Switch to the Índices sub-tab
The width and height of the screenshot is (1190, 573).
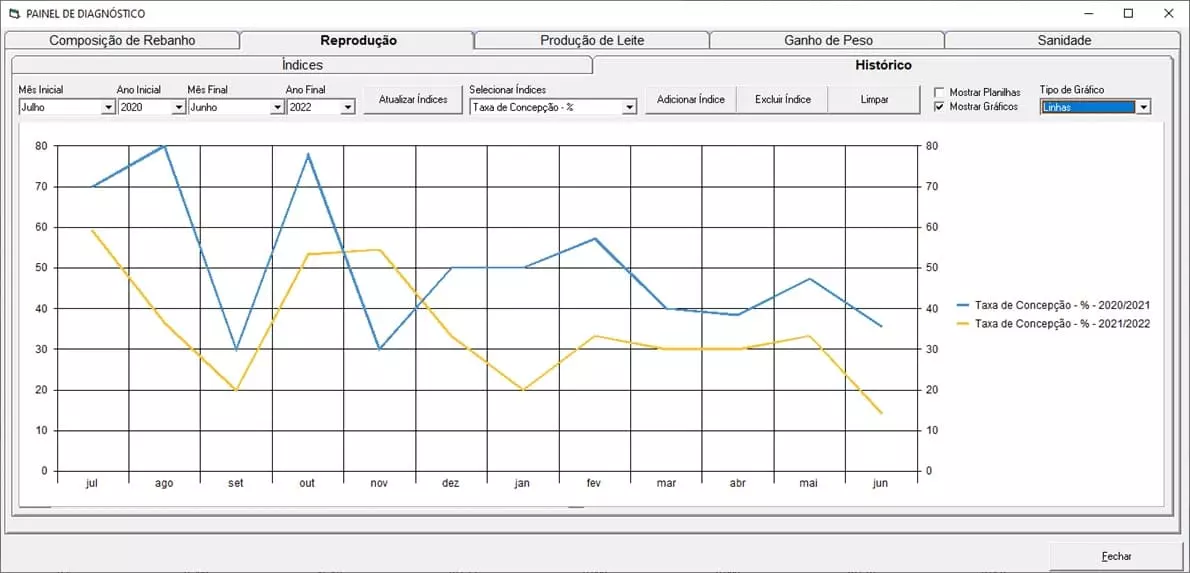click(302, 65)
